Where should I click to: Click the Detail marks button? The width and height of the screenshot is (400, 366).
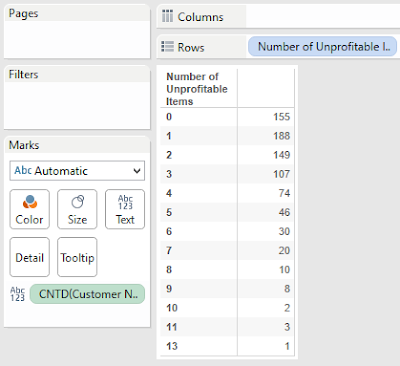click(x=30, y=257)
